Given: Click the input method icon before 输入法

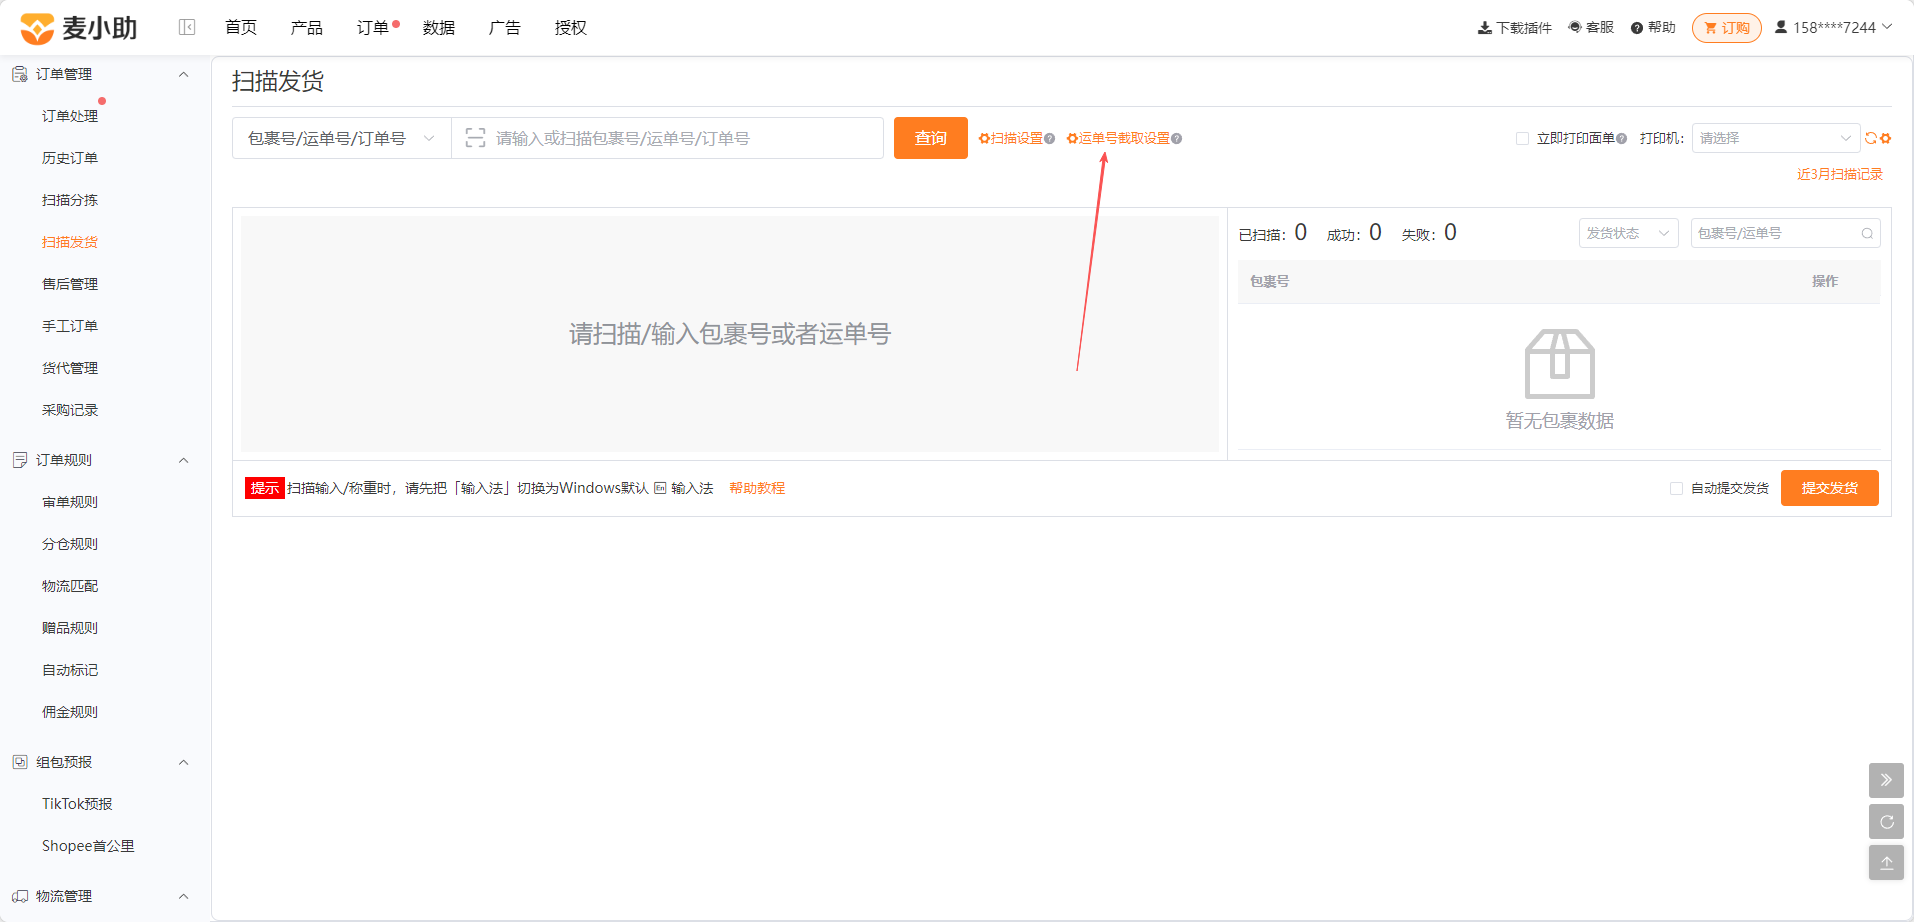Looking at the screenshot, I should tap(660, 488).
